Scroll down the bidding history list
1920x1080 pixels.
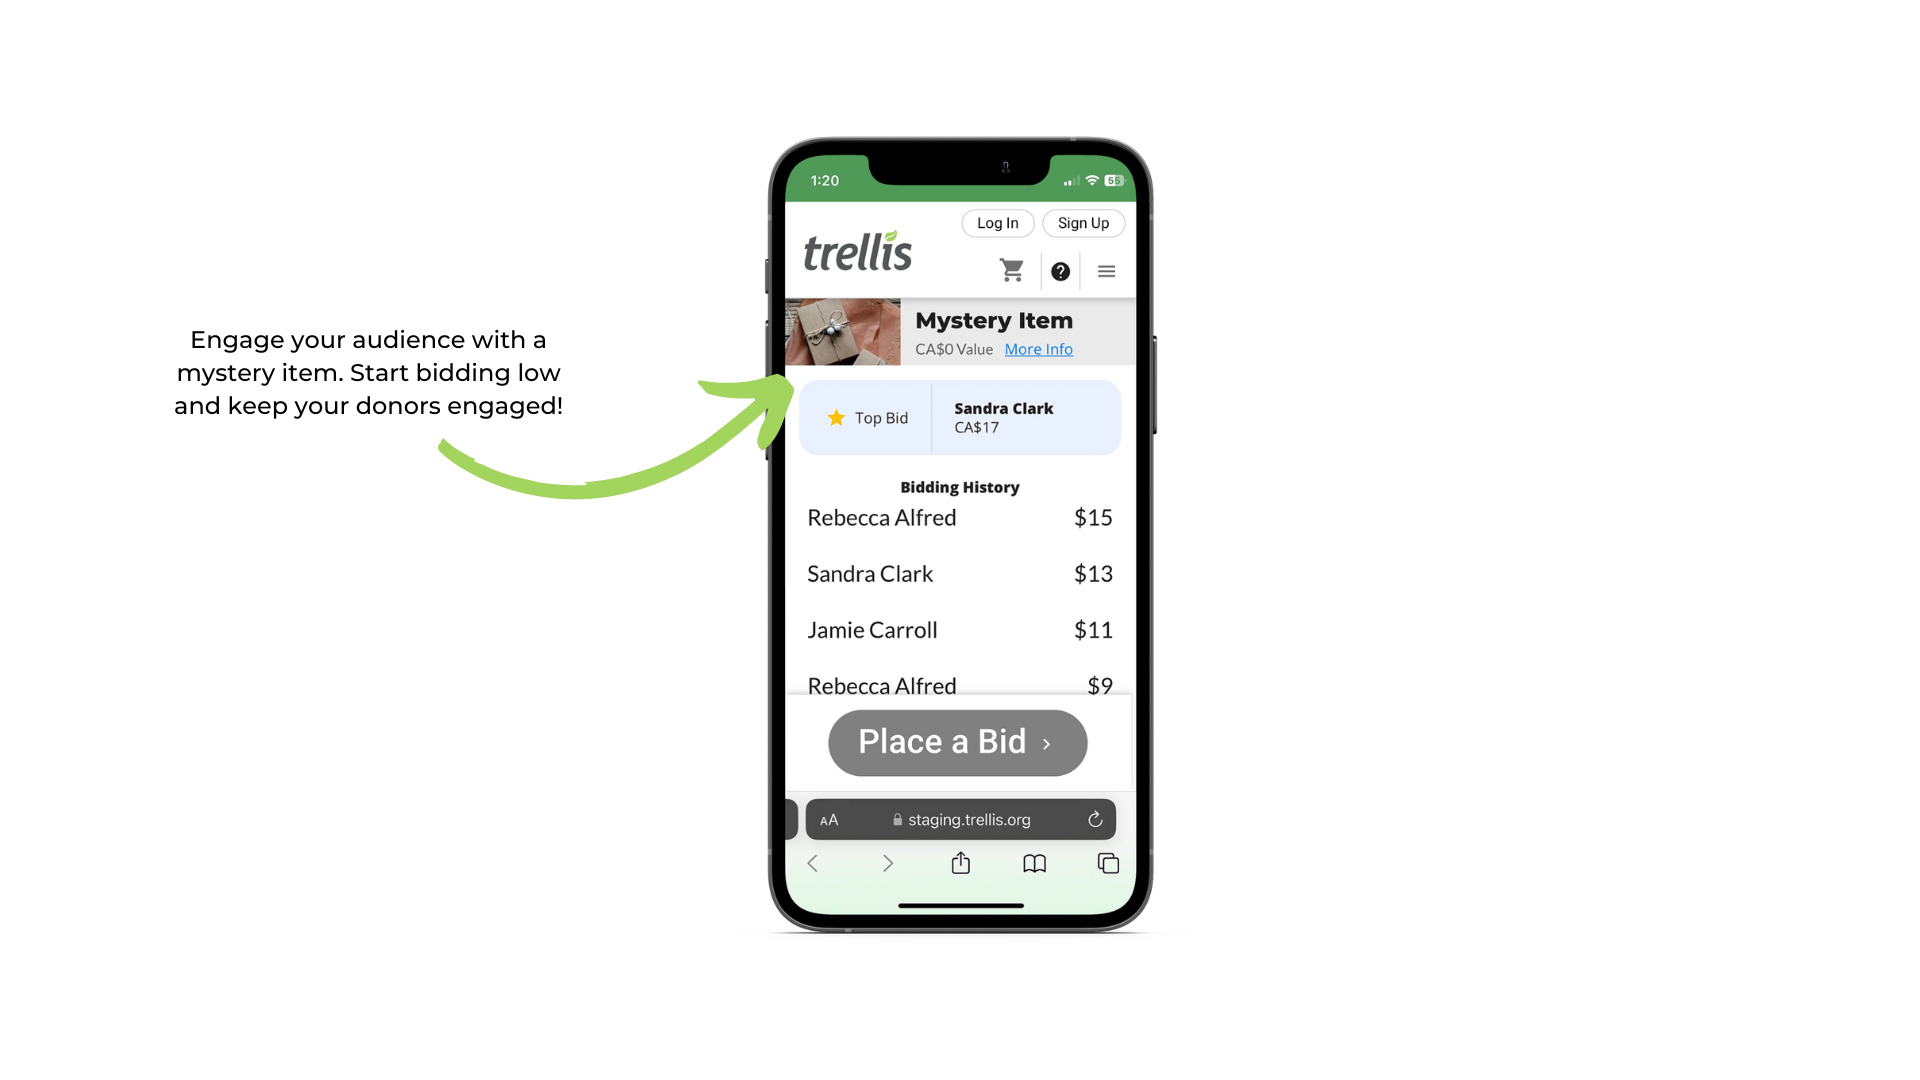(959, 600)
